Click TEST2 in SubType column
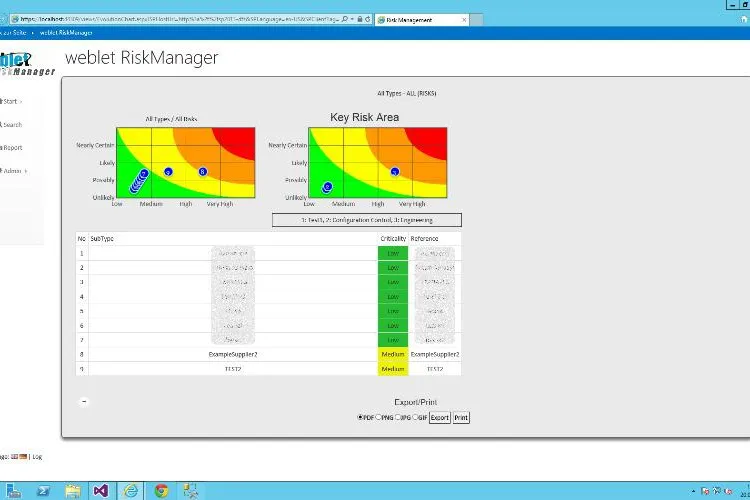 point(233,369)
